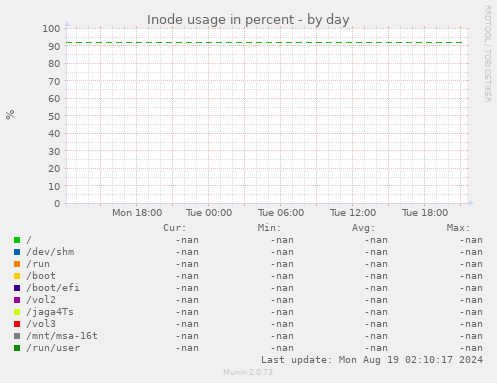Select the /dev/shm legend label
497x383 pixels.
click(x=50, y=252)
